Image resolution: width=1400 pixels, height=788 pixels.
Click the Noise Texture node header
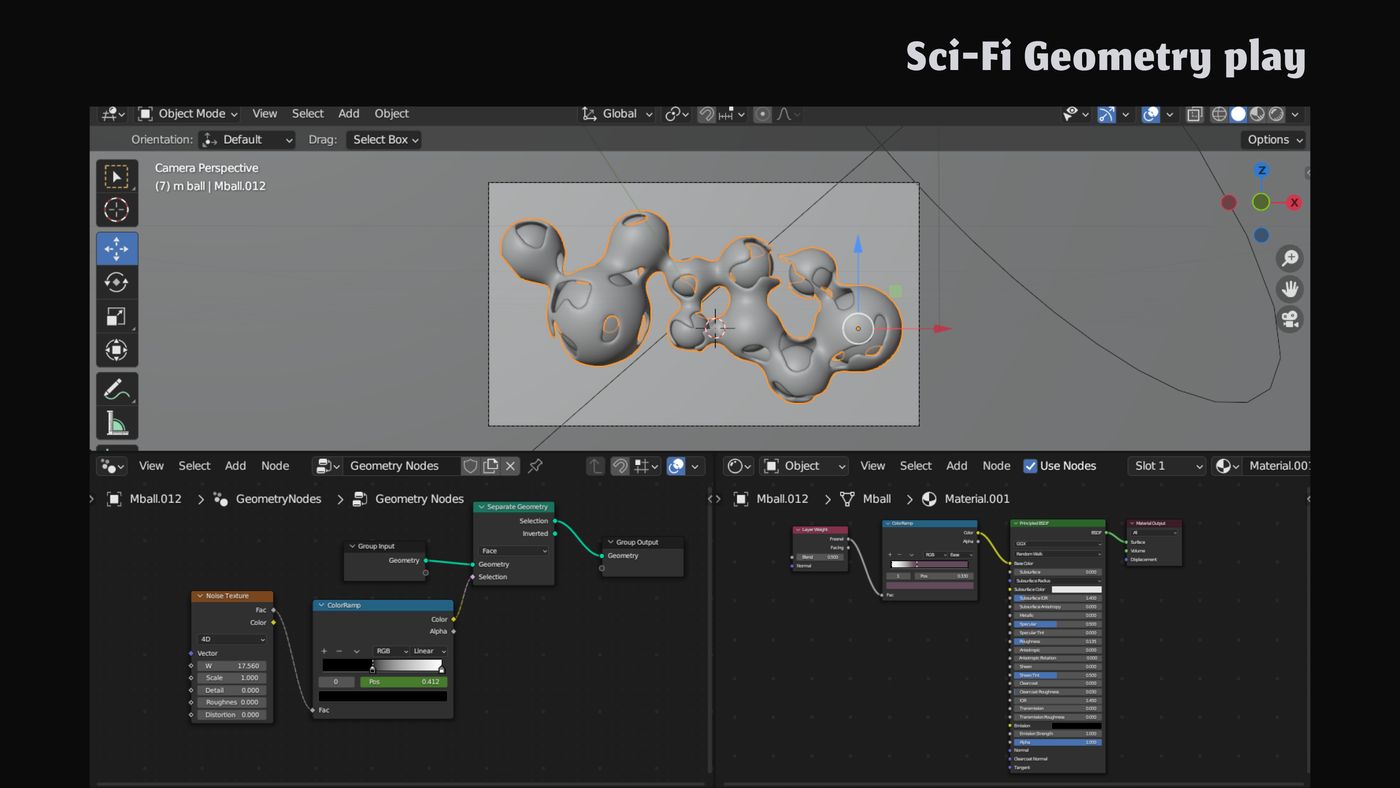coord(232,596)
